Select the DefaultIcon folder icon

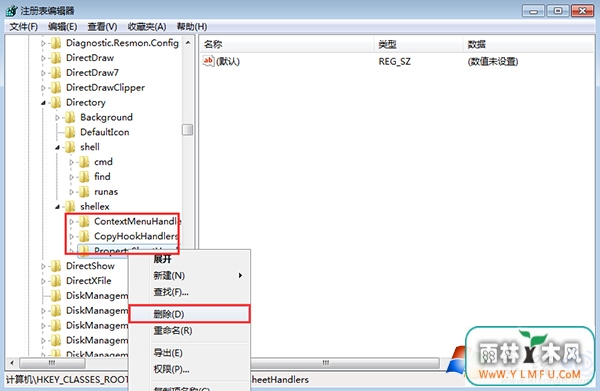click(70, 132)
